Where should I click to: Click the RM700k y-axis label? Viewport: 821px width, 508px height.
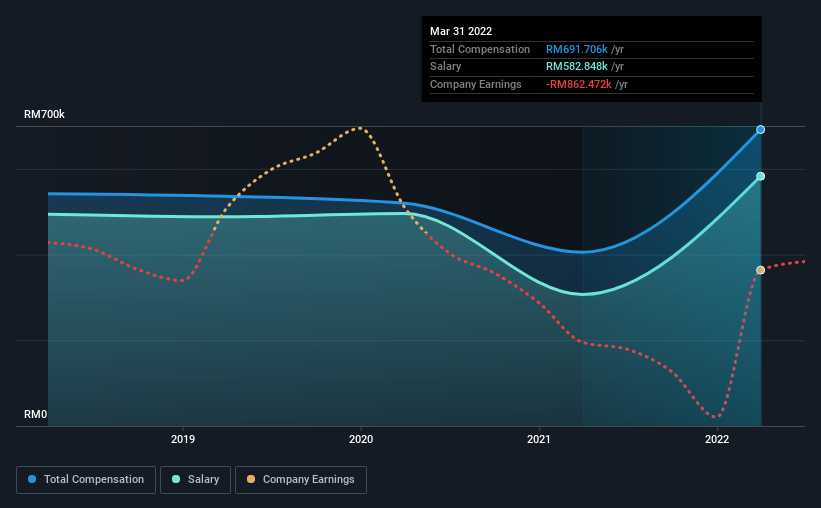(x=45, y=114)
